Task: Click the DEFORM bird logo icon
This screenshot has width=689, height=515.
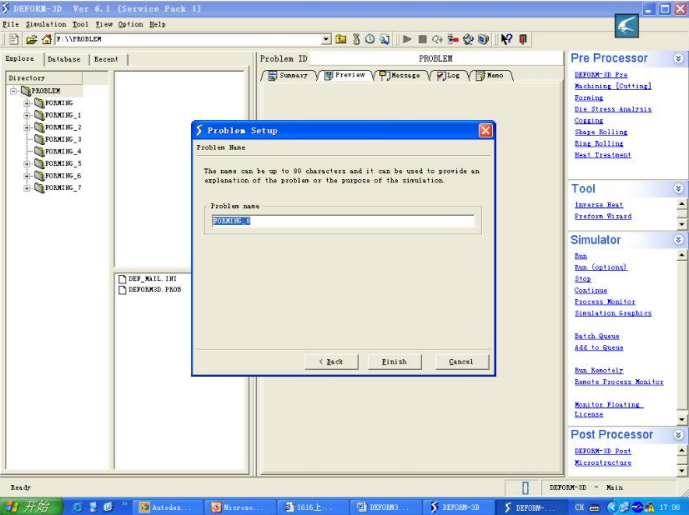Action: click(x=626, y=26)
